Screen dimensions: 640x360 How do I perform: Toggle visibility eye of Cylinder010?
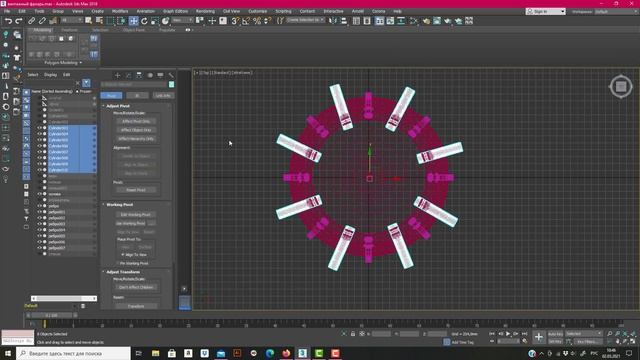point(40,170)
